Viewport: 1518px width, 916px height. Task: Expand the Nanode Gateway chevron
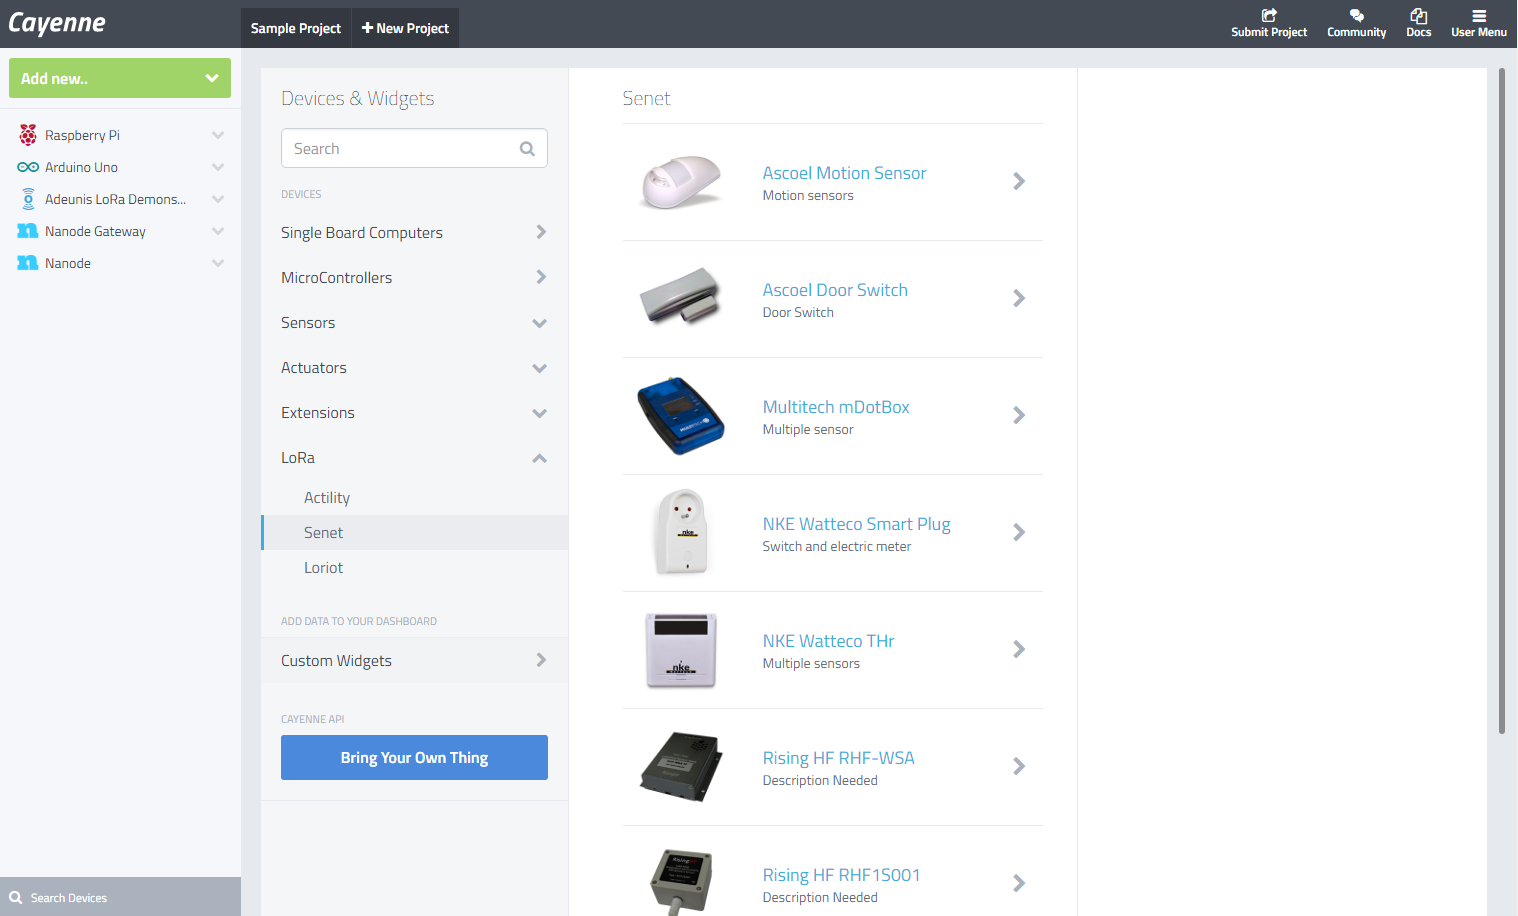[218, 231]
